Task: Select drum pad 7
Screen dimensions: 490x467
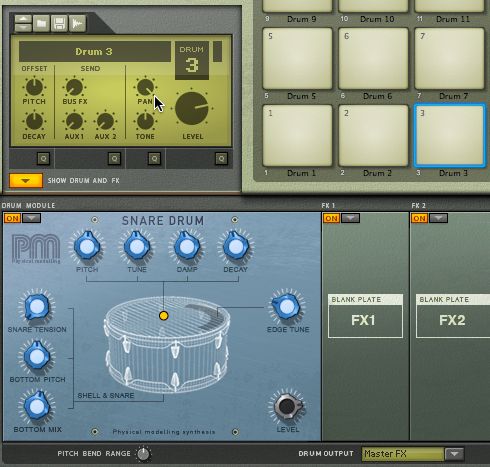Action: [x=449, y=58]
